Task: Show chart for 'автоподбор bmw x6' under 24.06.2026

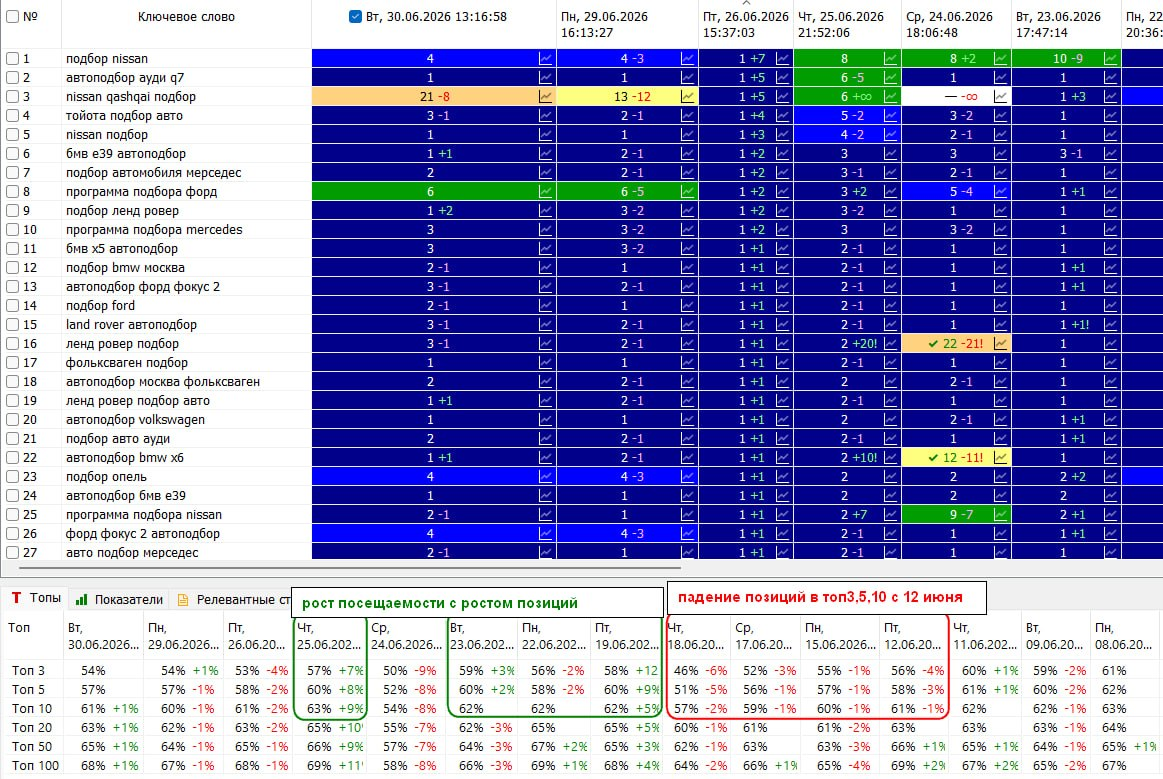Action: click(x=1001, y=458)
